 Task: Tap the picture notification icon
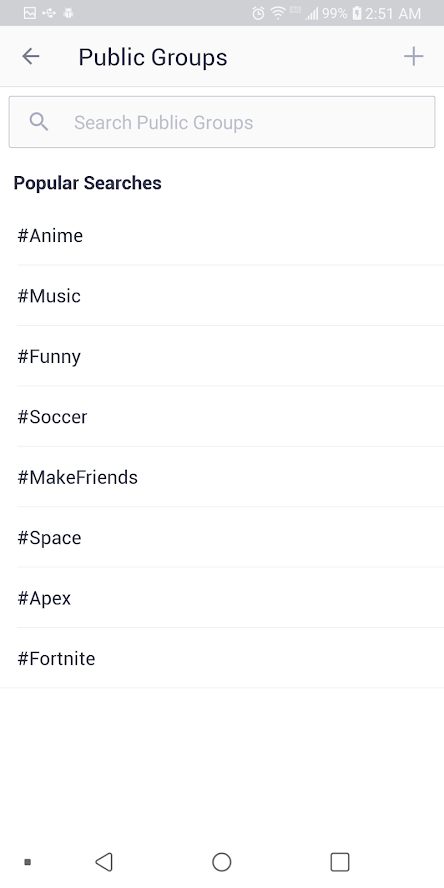click(29, 13)
